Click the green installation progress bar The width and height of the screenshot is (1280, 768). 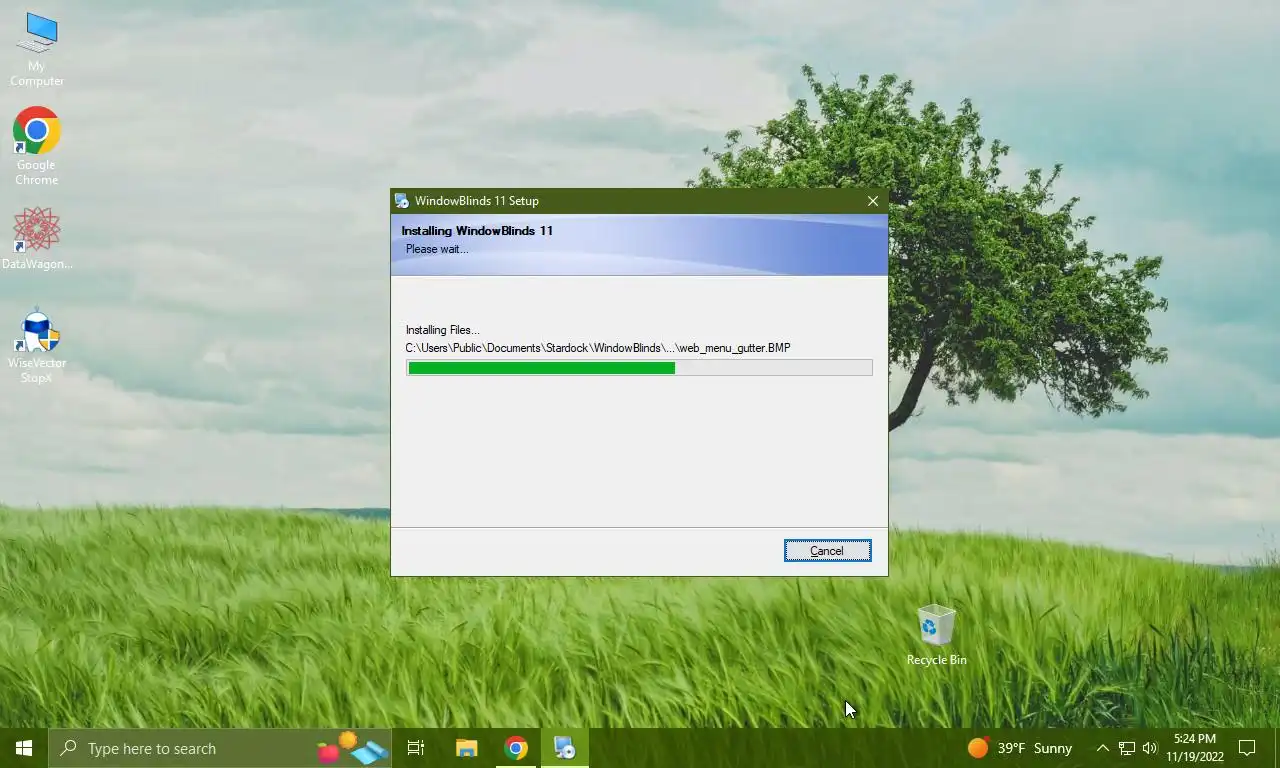[639, 368]
